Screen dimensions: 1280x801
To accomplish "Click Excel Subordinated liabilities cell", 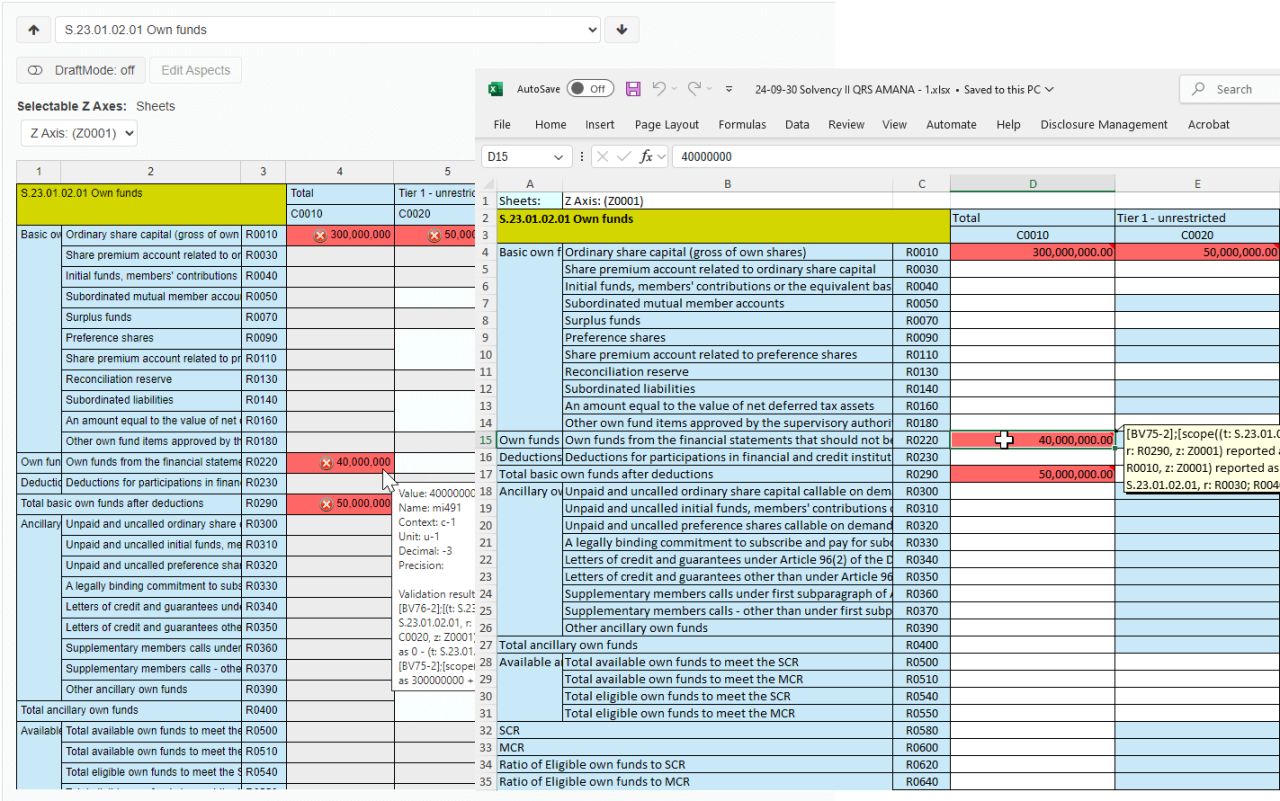I will coord(727,389).
